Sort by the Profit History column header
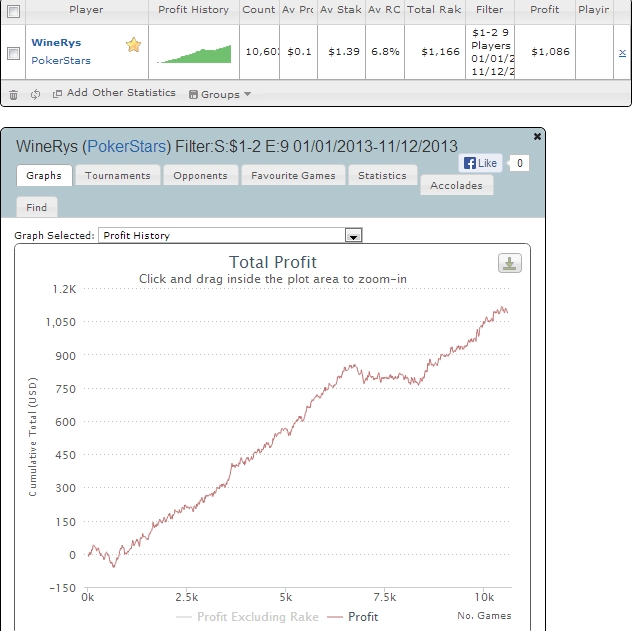The width and height of the screenshot is (634, 631). pos(194,10)
